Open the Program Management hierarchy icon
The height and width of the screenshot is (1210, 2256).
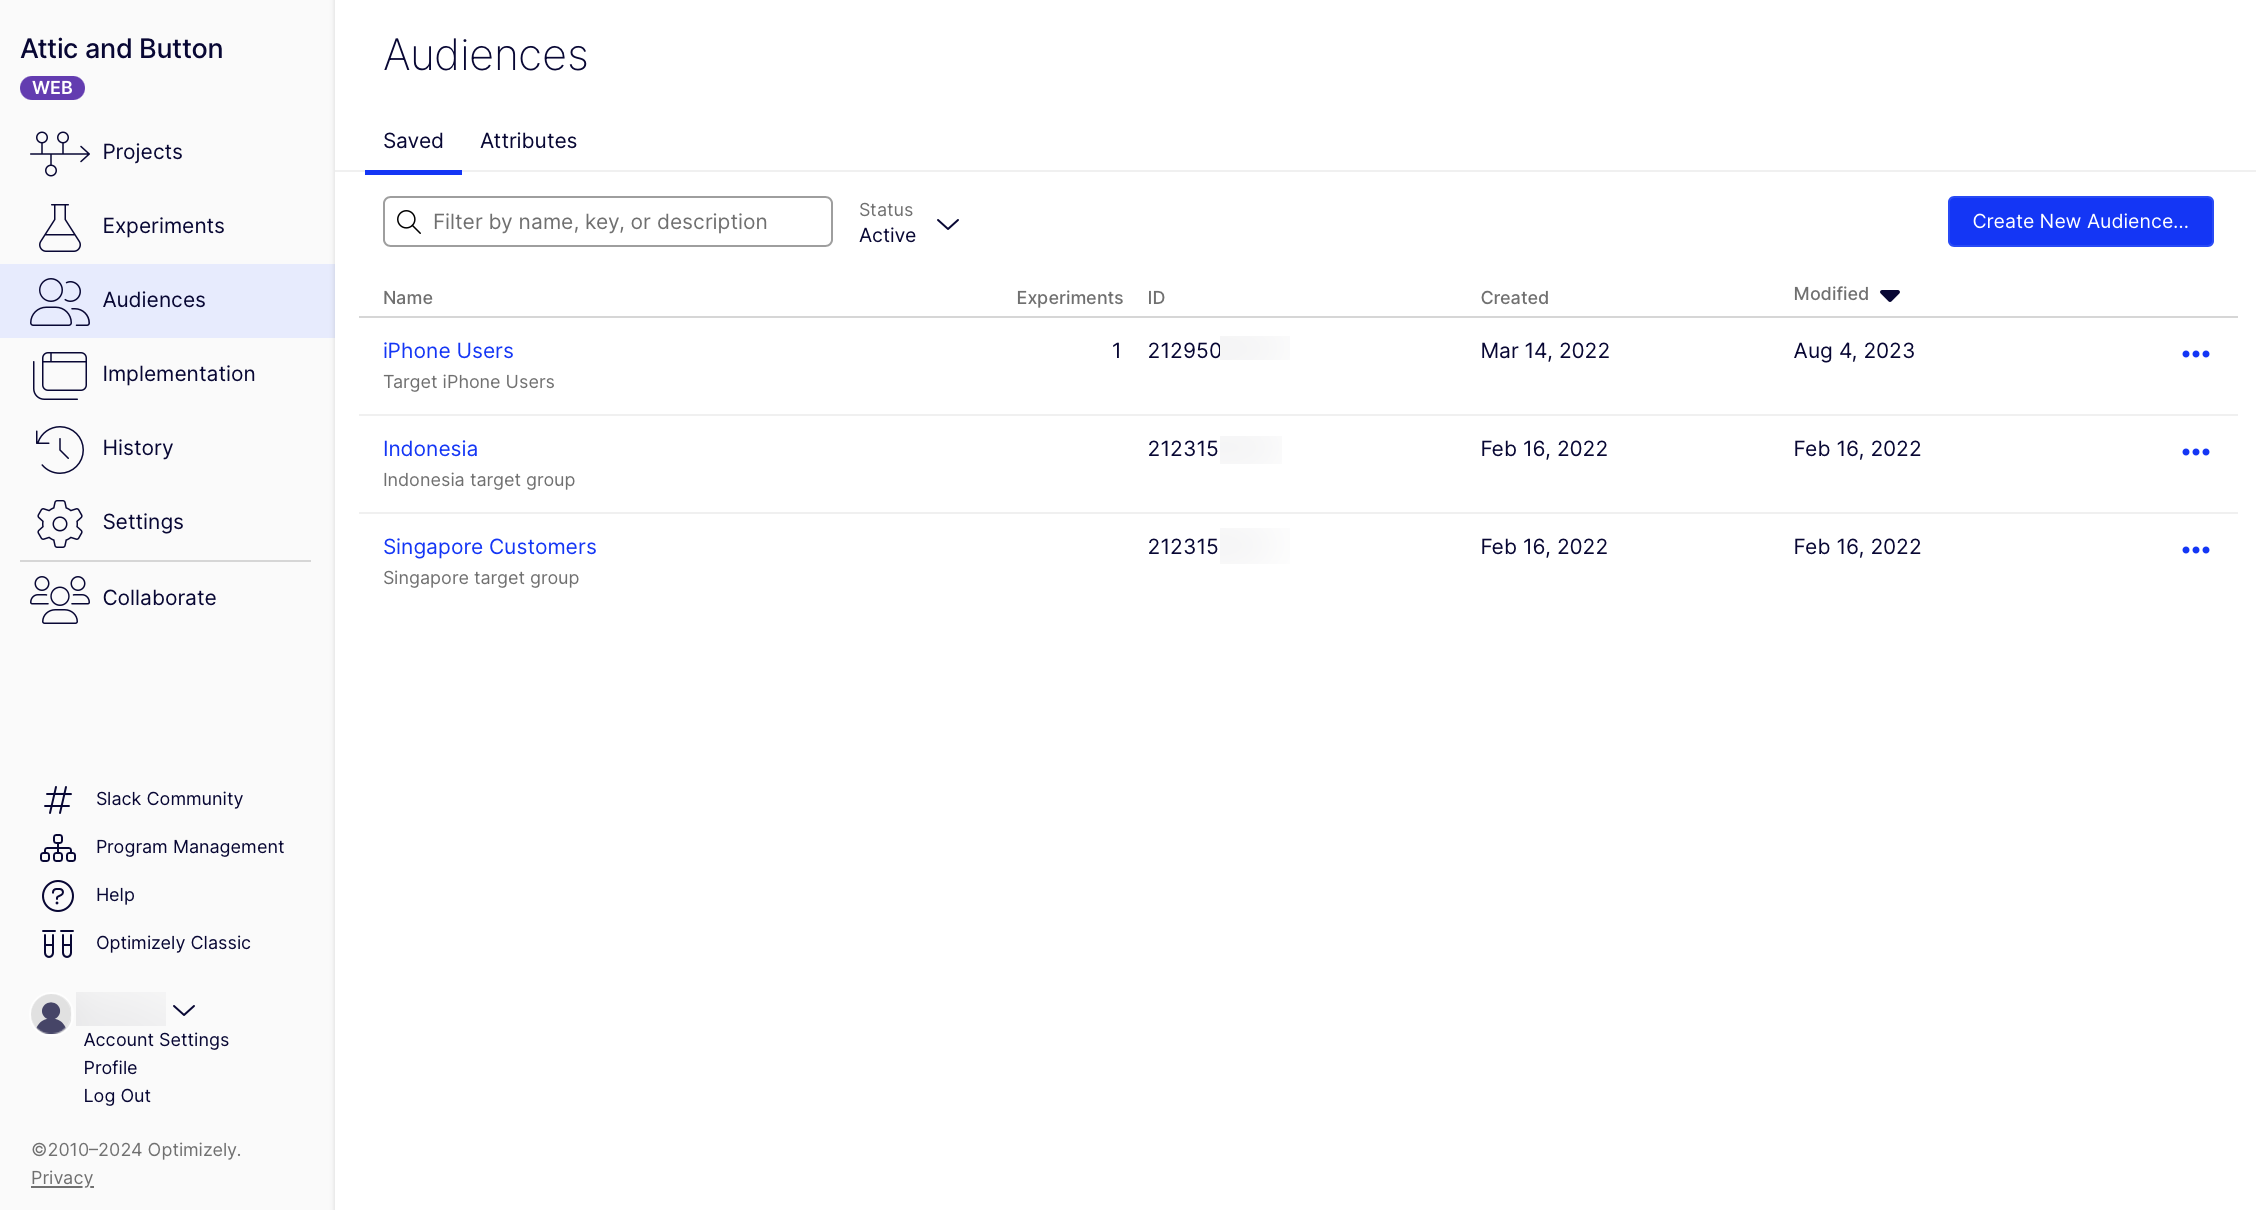coord(58,848)
